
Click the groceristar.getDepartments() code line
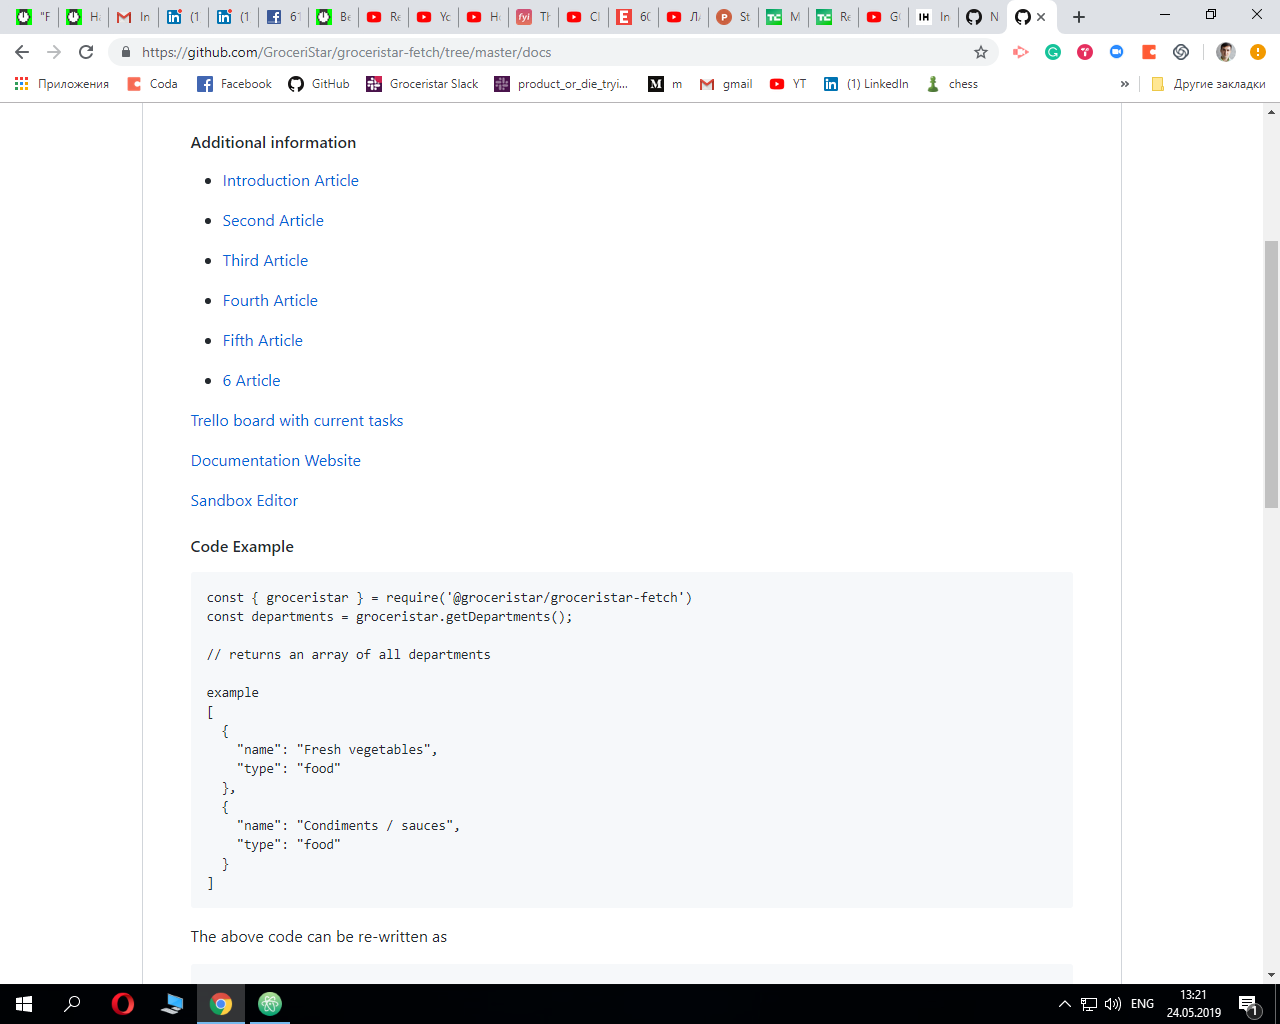390,617
